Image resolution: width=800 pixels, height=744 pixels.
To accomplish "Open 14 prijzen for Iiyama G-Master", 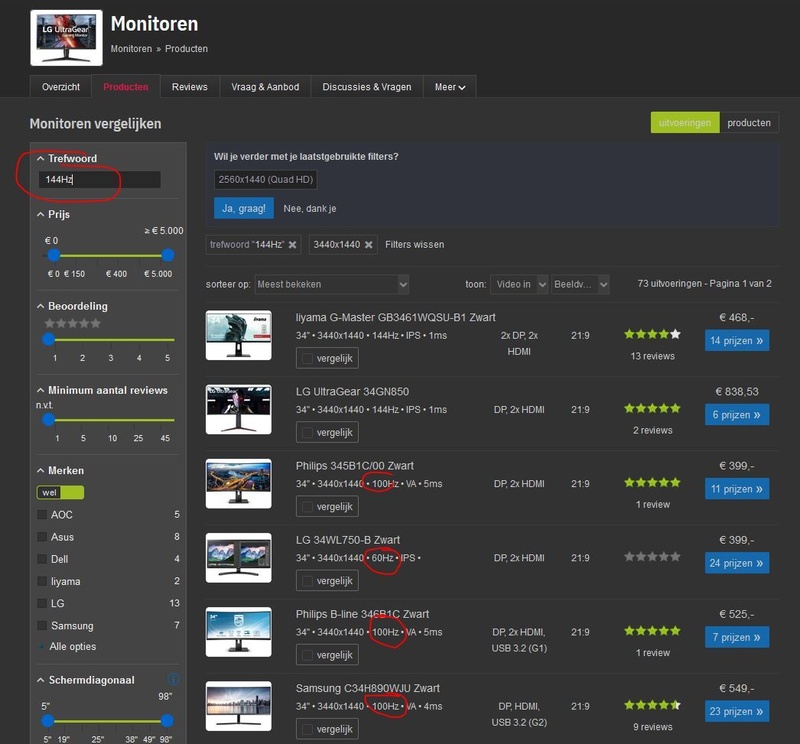I will click(737, 340).
